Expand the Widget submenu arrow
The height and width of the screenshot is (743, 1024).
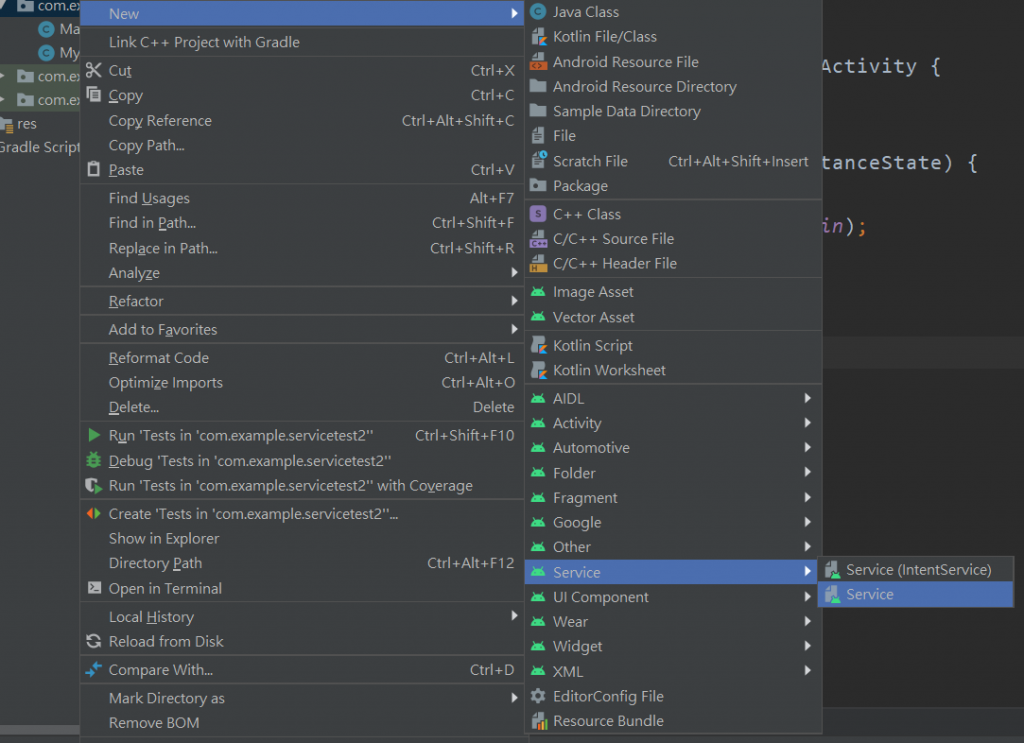tap(808, 646)
